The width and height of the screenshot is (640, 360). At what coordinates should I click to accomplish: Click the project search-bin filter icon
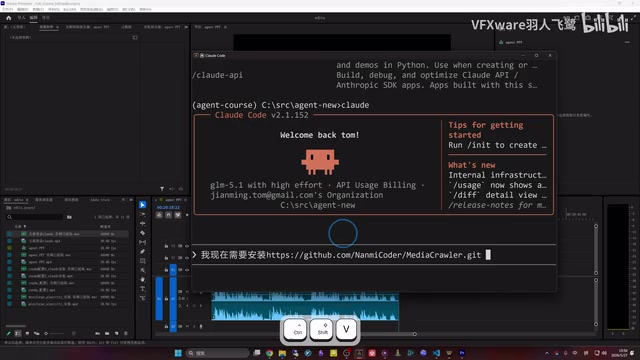69,217
